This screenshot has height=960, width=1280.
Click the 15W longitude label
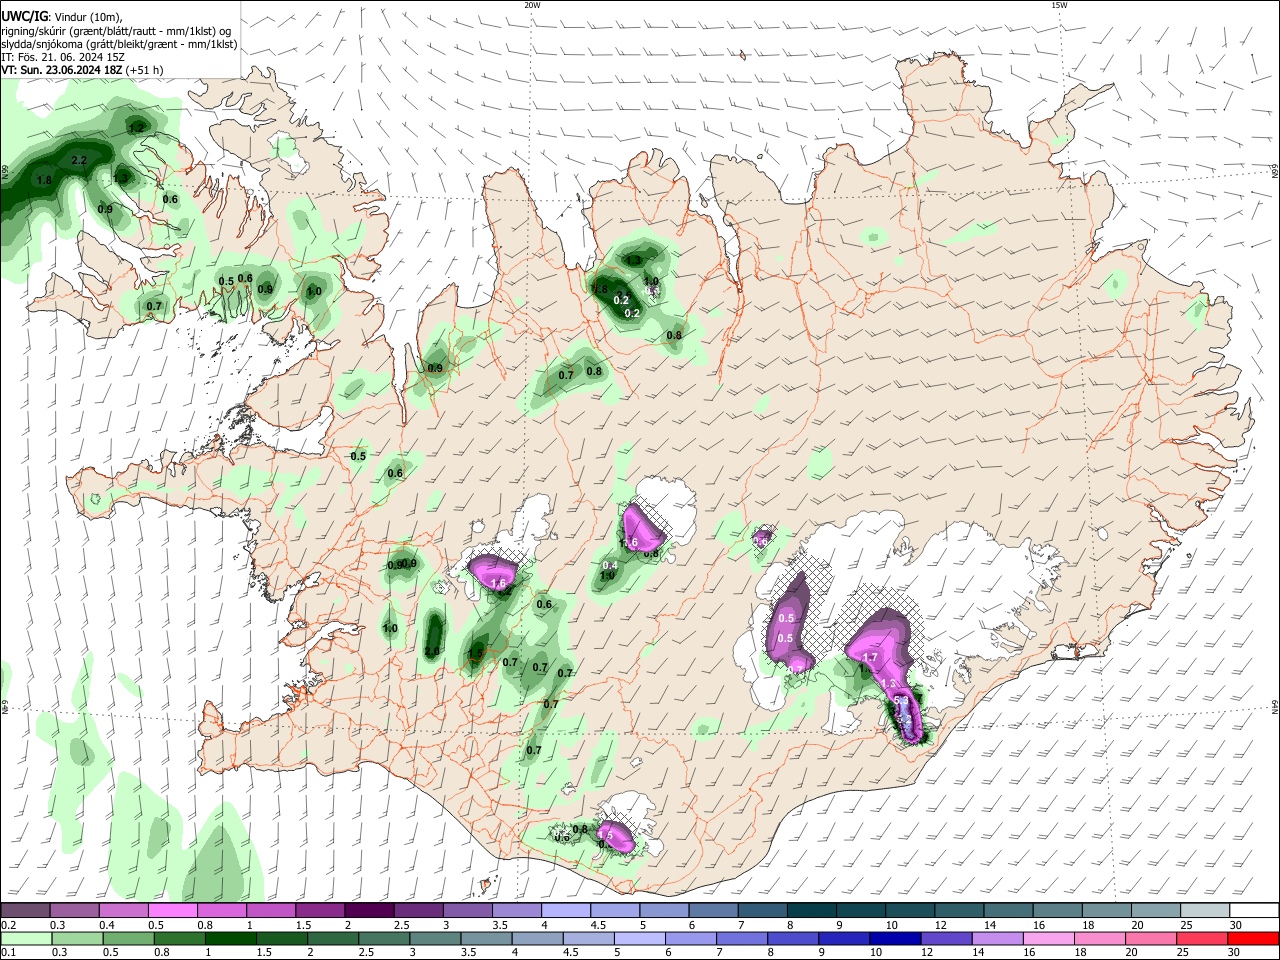click(1059, 5)
